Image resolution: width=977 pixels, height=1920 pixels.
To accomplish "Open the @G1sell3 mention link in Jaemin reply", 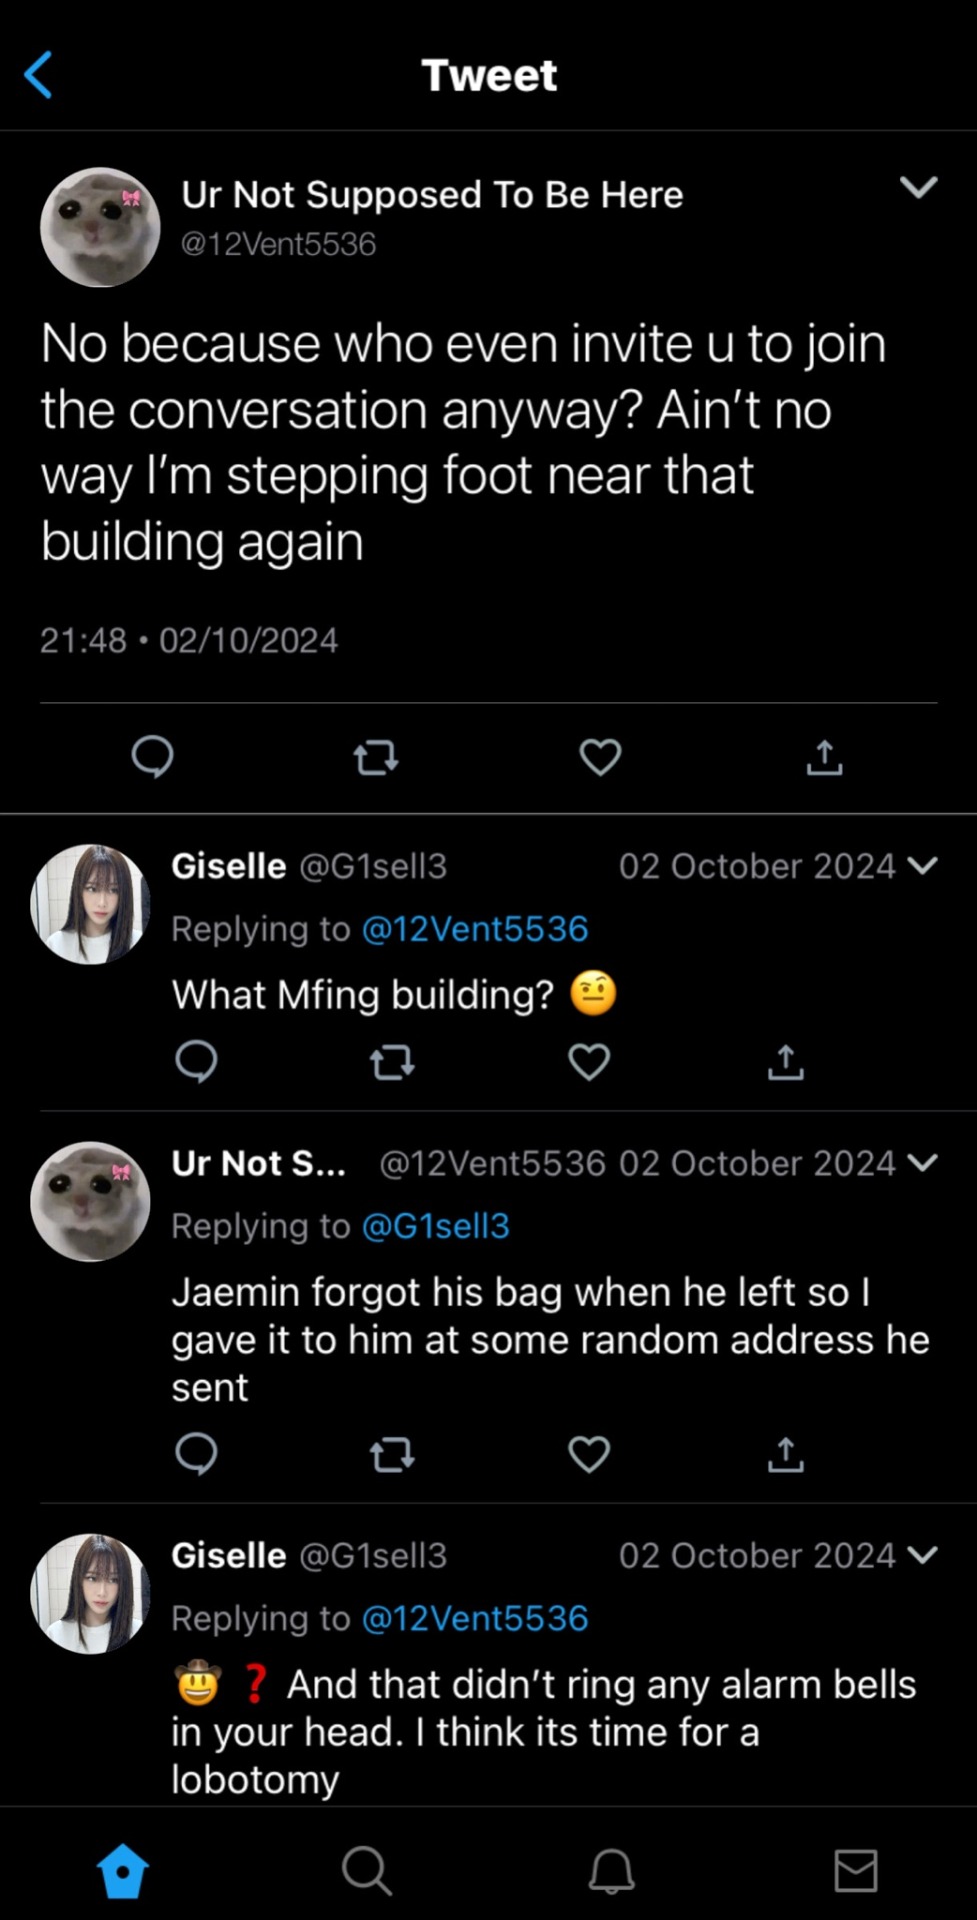I will (x=435, y=1226).
